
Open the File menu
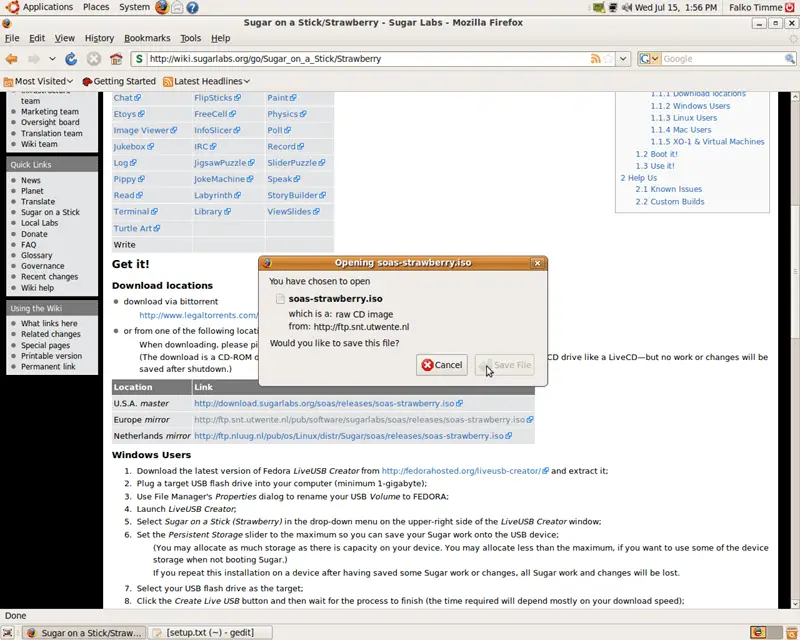tap(12, 38)
